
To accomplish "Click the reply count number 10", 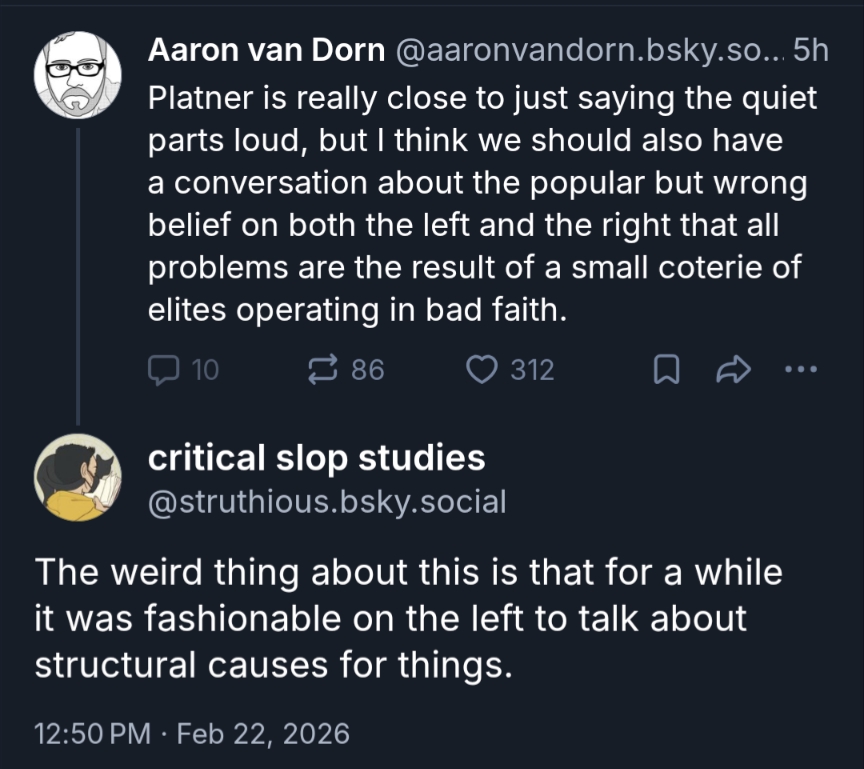I will tap(204, 370).
